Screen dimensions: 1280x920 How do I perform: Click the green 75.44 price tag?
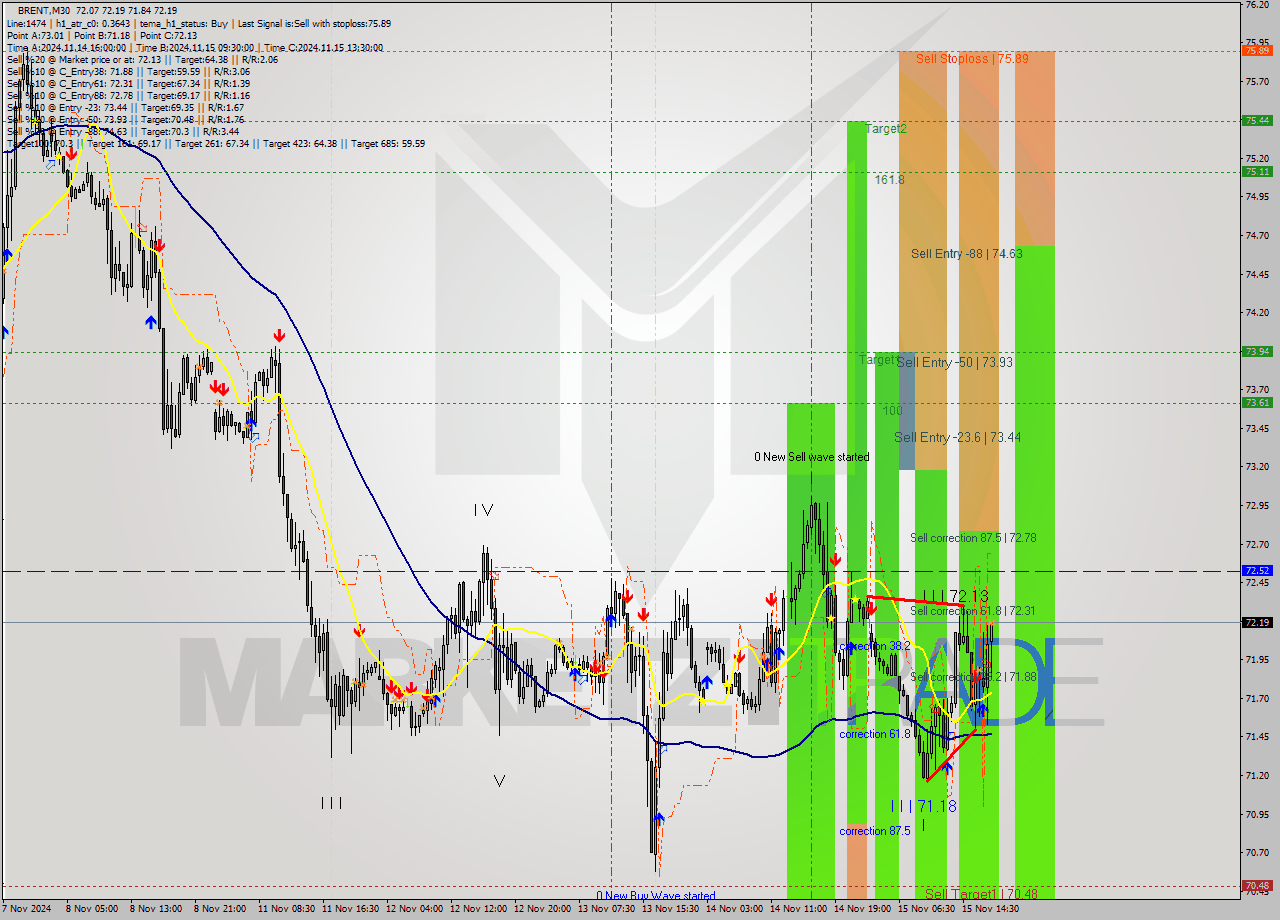pyautogui.click(x=1257, y=120)
